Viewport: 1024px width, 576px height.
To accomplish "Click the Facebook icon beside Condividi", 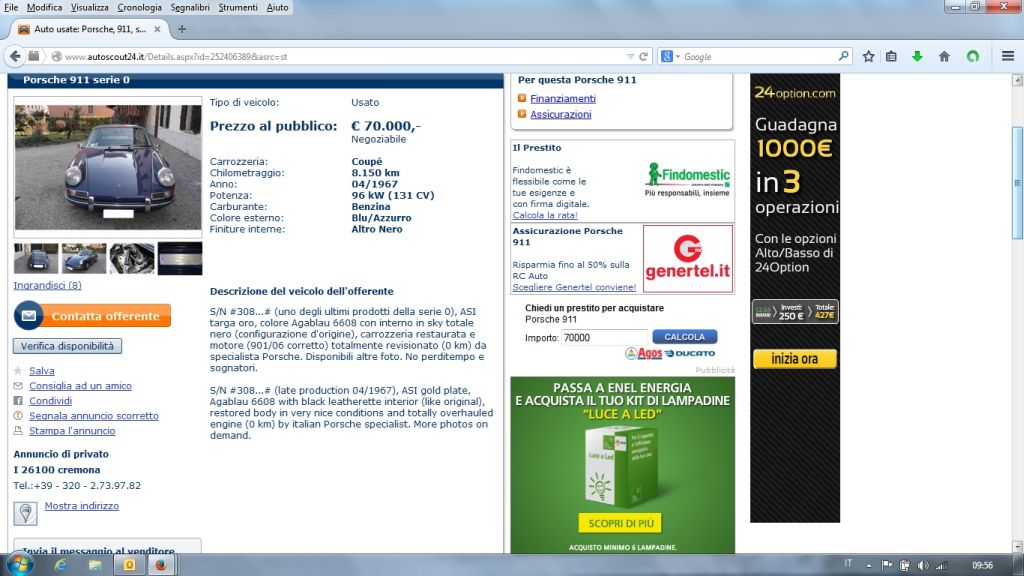I will (x=18, y=401).
